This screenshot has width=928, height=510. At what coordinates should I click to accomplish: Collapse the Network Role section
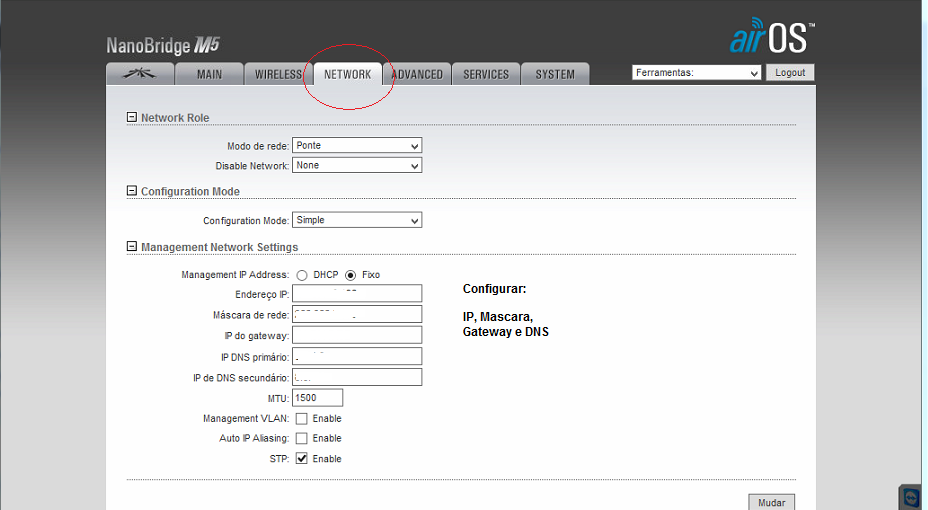pyautogui.click(x=131, y=117)
